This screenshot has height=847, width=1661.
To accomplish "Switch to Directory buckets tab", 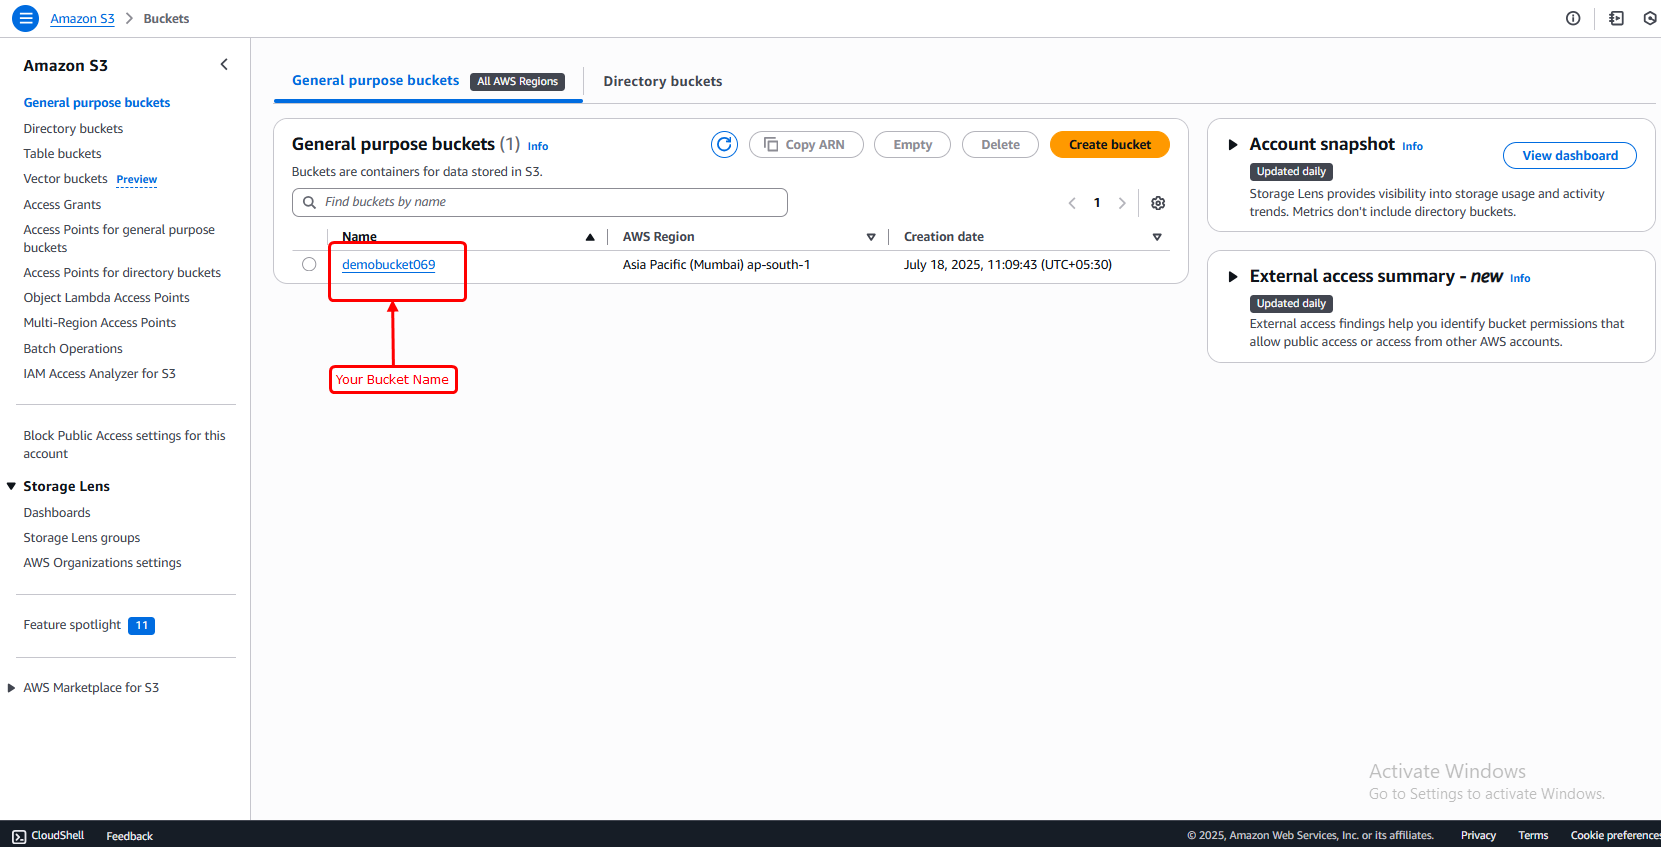I will (x=663, y=81).
